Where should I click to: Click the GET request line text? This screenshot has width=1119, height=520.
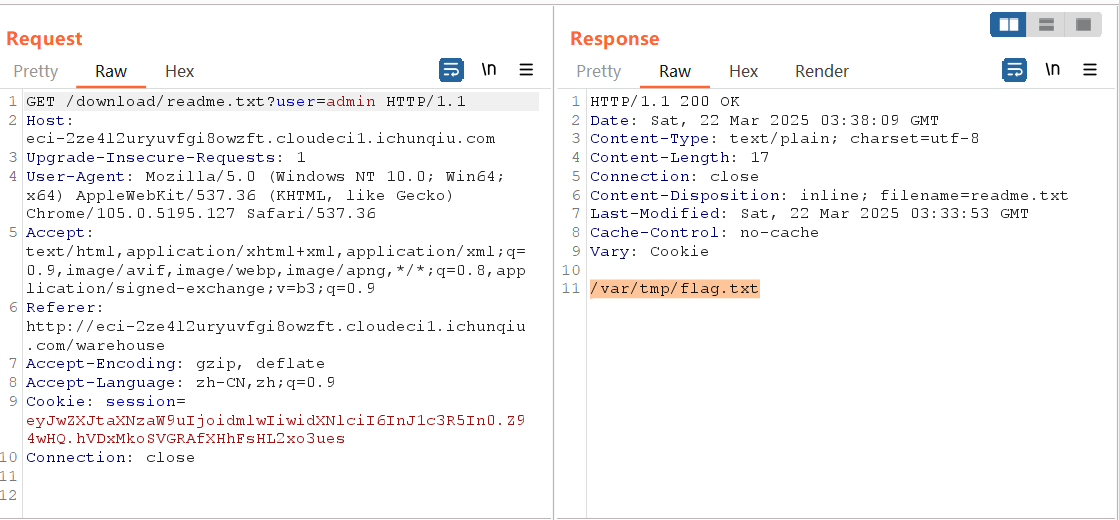click(x=245, y=101)
